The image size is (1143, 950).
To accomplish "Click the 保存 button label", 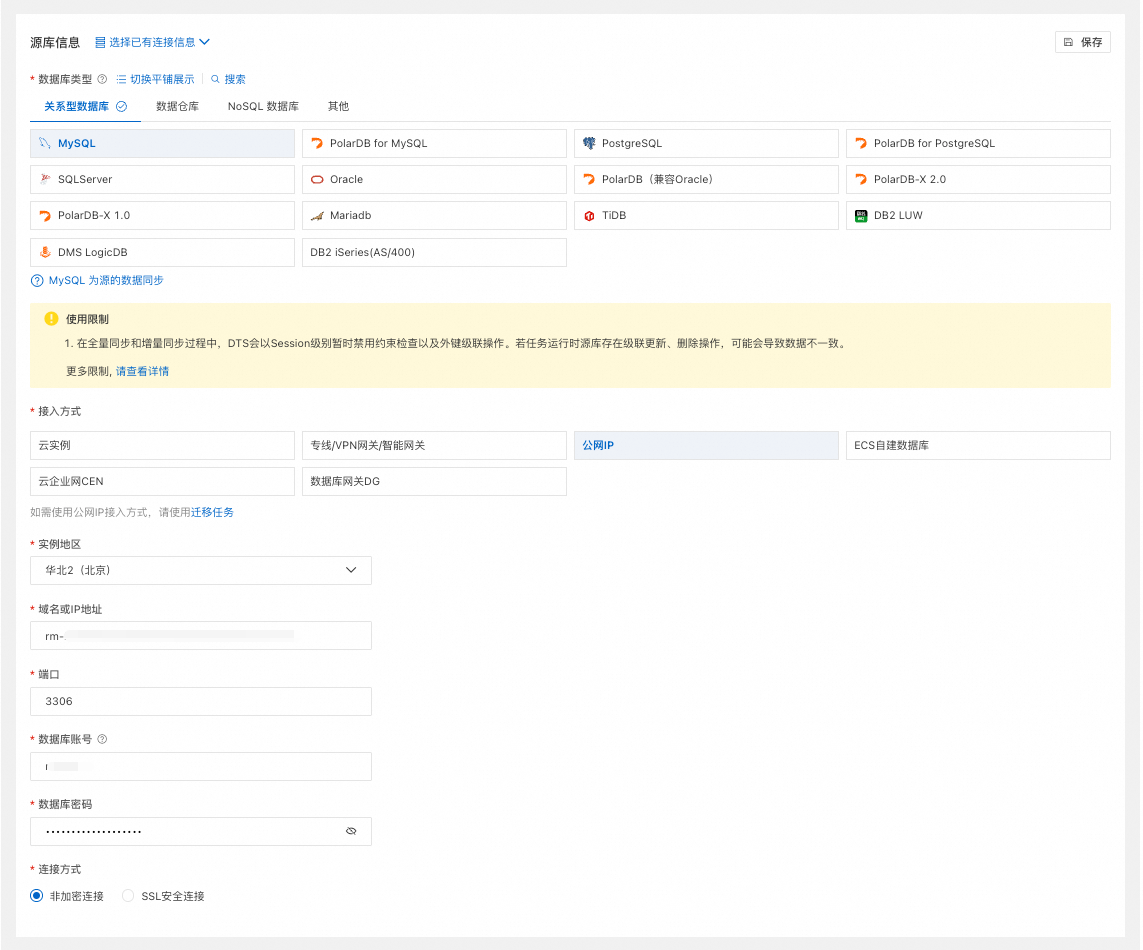I will (1091, 42).
